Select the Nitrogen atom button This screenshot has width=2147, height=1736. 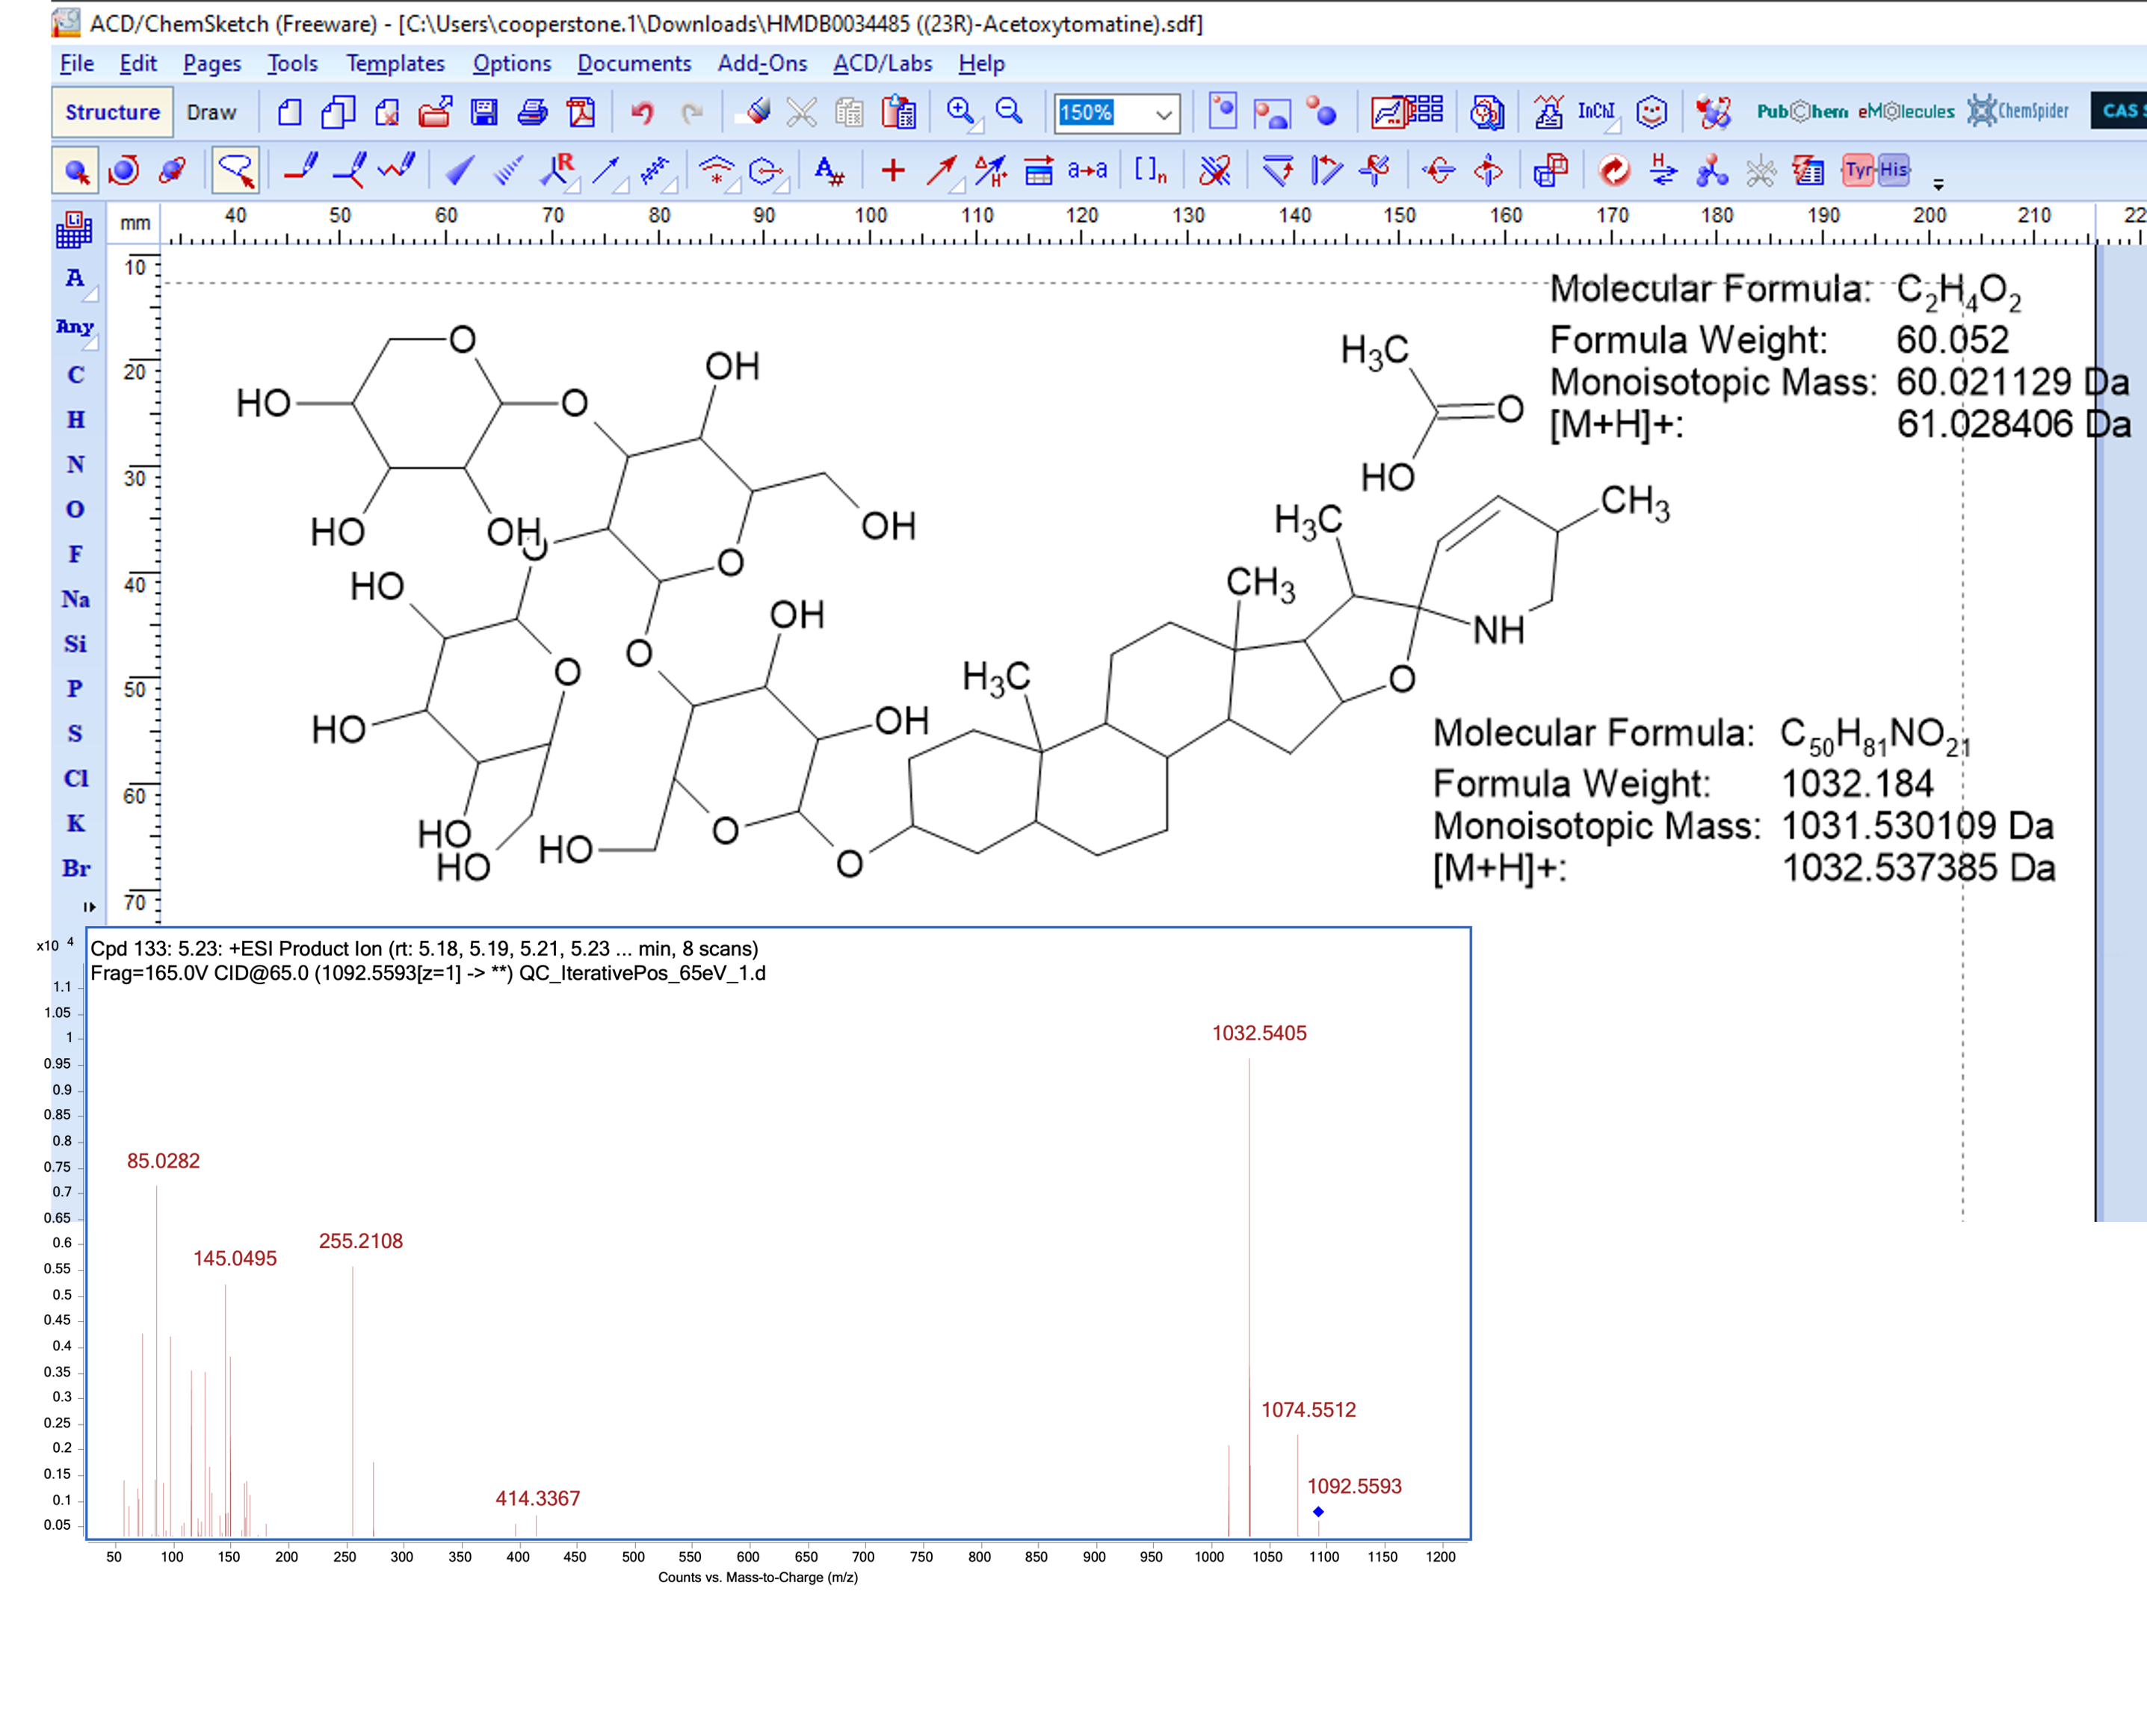75,464
